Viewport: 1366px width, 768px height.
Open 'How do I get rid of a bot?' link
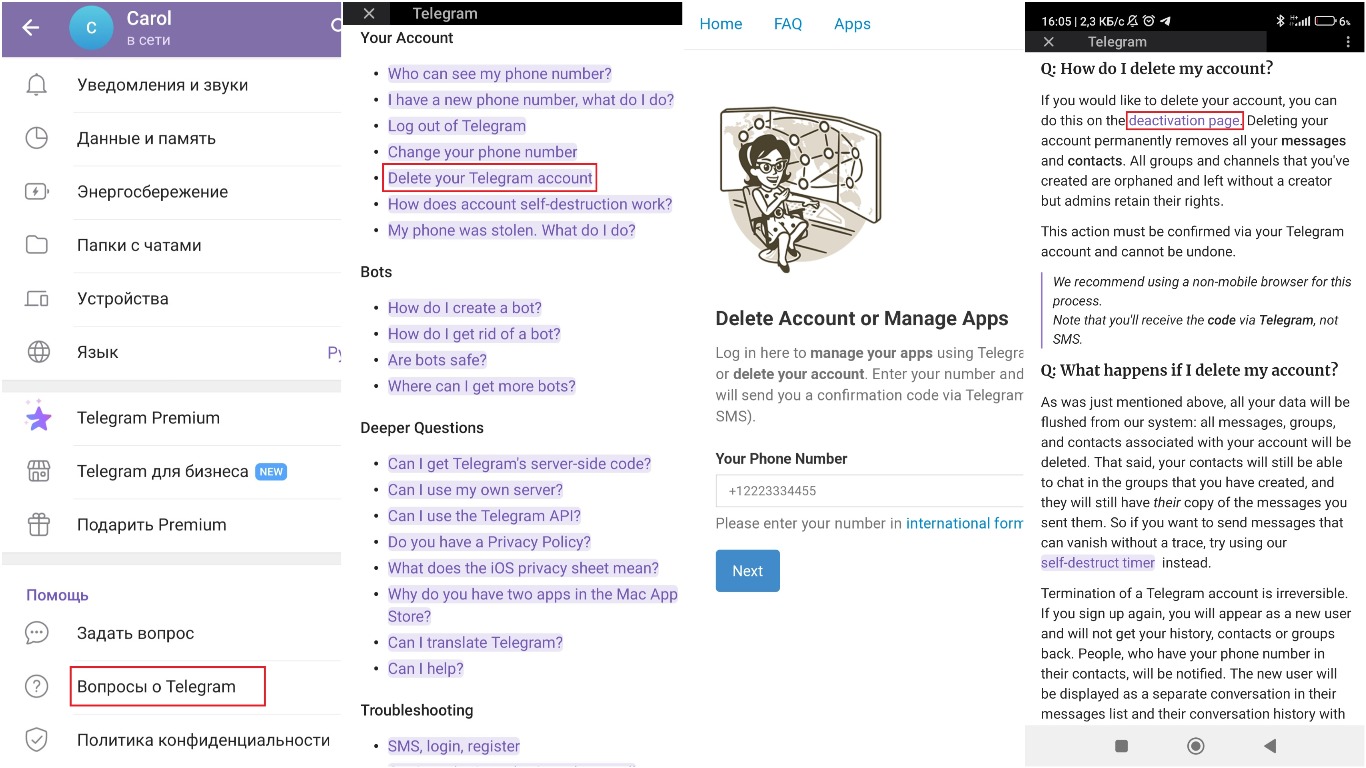[474, 334]
